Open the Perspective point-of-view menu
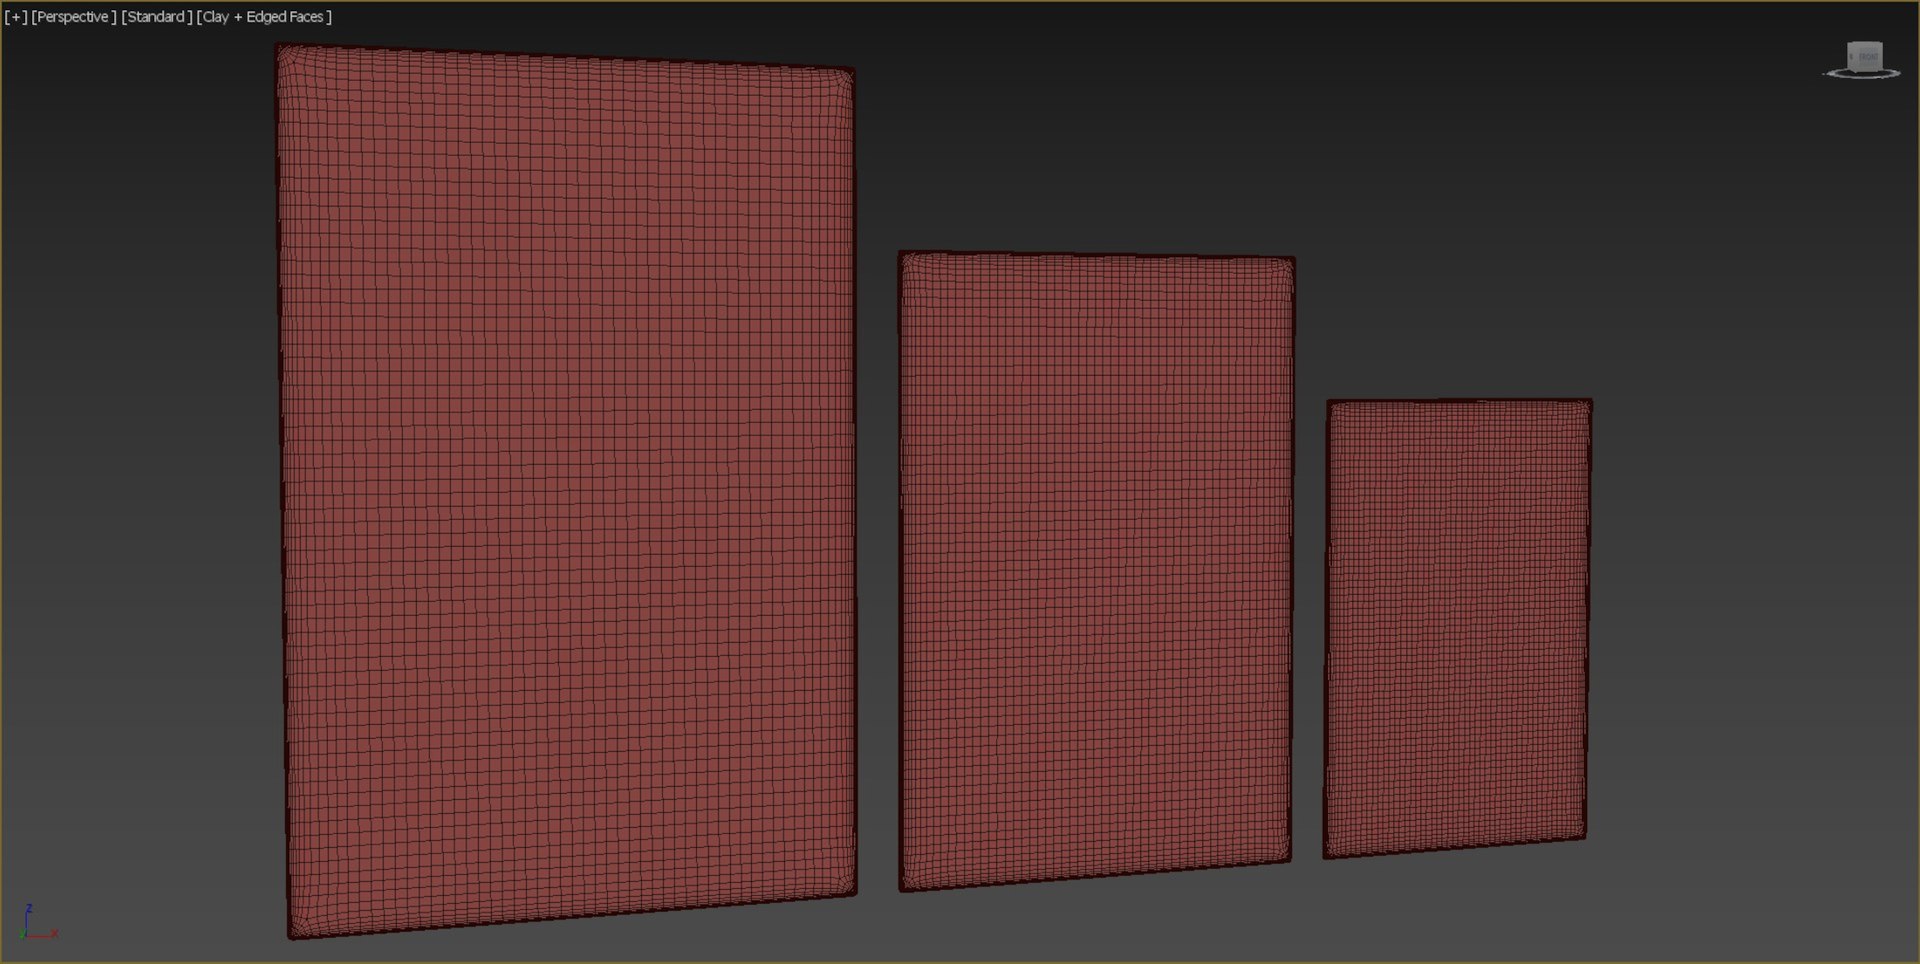The image size is (1920, 964). (x=74, y=17)
